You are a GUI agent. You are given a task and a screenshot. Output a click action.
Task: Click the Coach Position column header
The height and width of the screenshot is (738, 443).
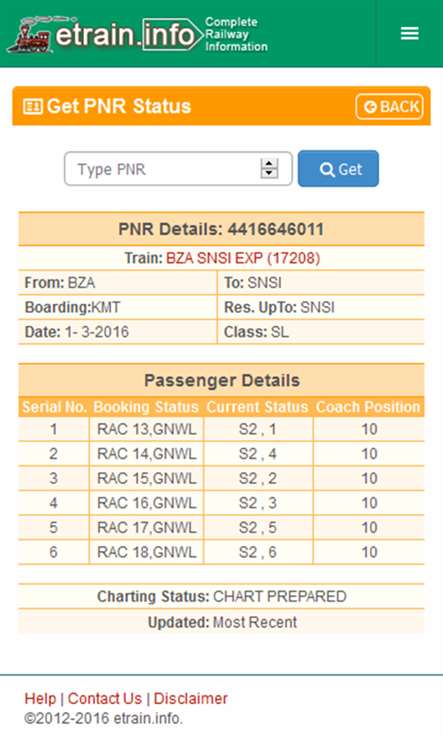tap(368, 407)
